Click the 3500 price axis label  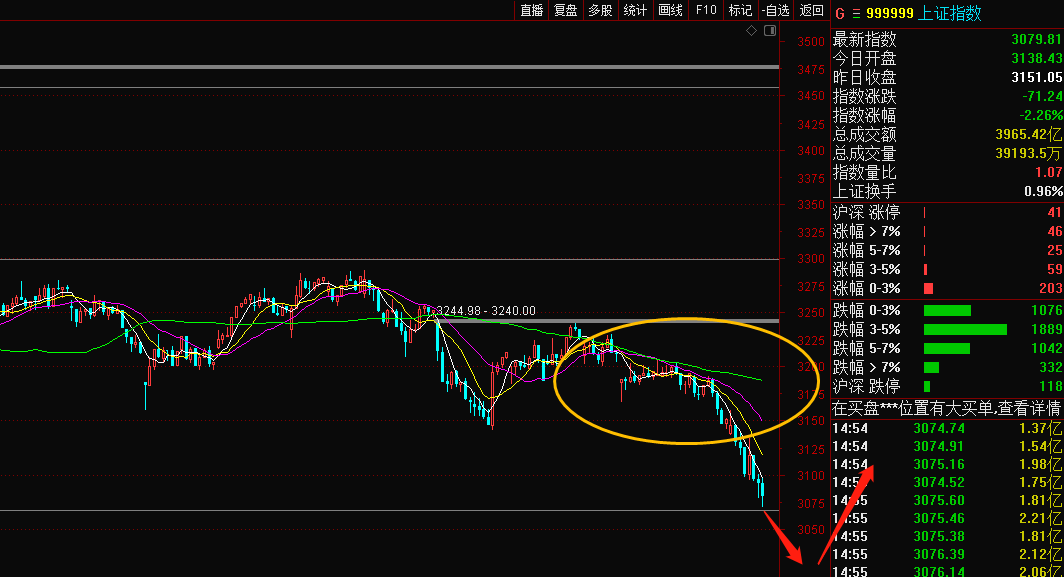pos(811,41)
